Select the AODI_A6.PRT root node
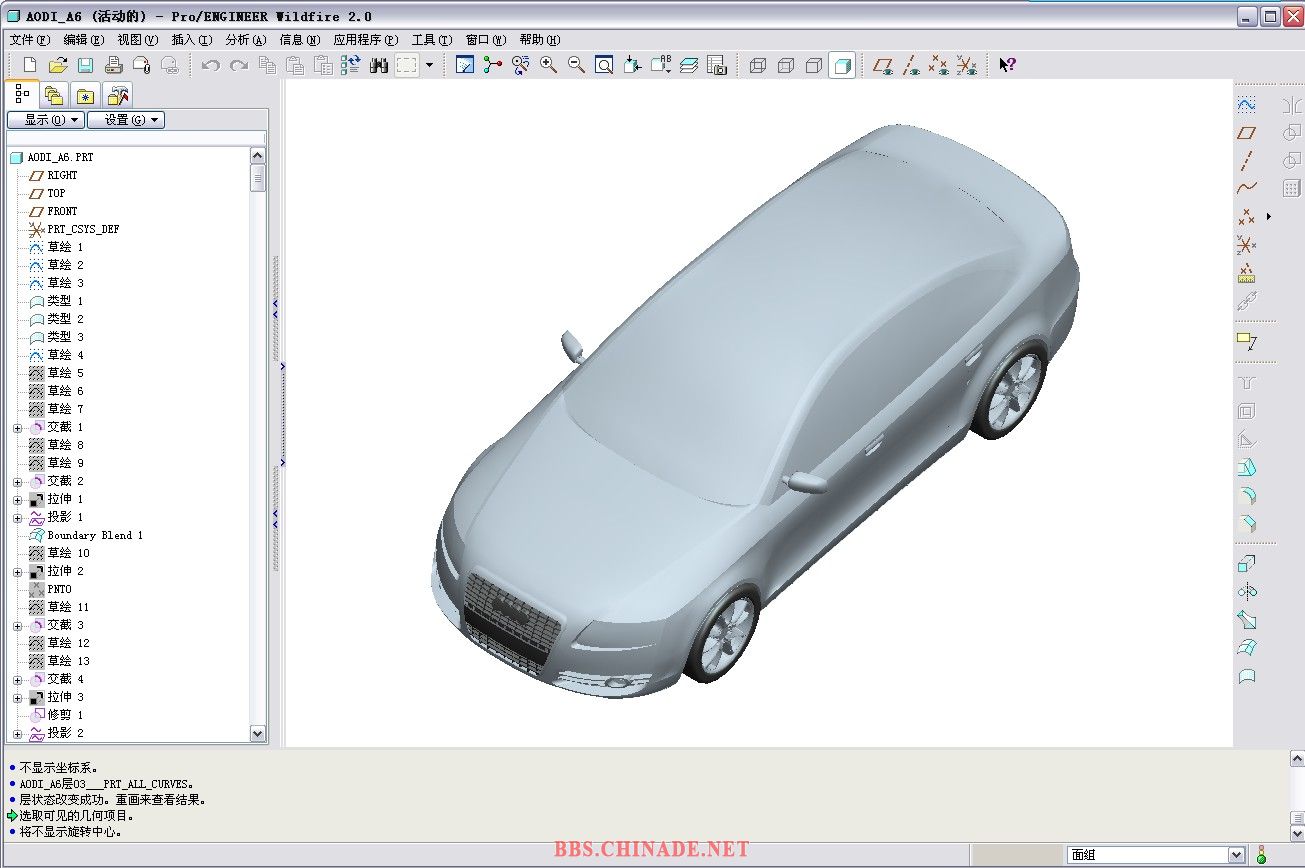Image resolution: width=1305 pixels, height=868 pixels. point(60,158)
